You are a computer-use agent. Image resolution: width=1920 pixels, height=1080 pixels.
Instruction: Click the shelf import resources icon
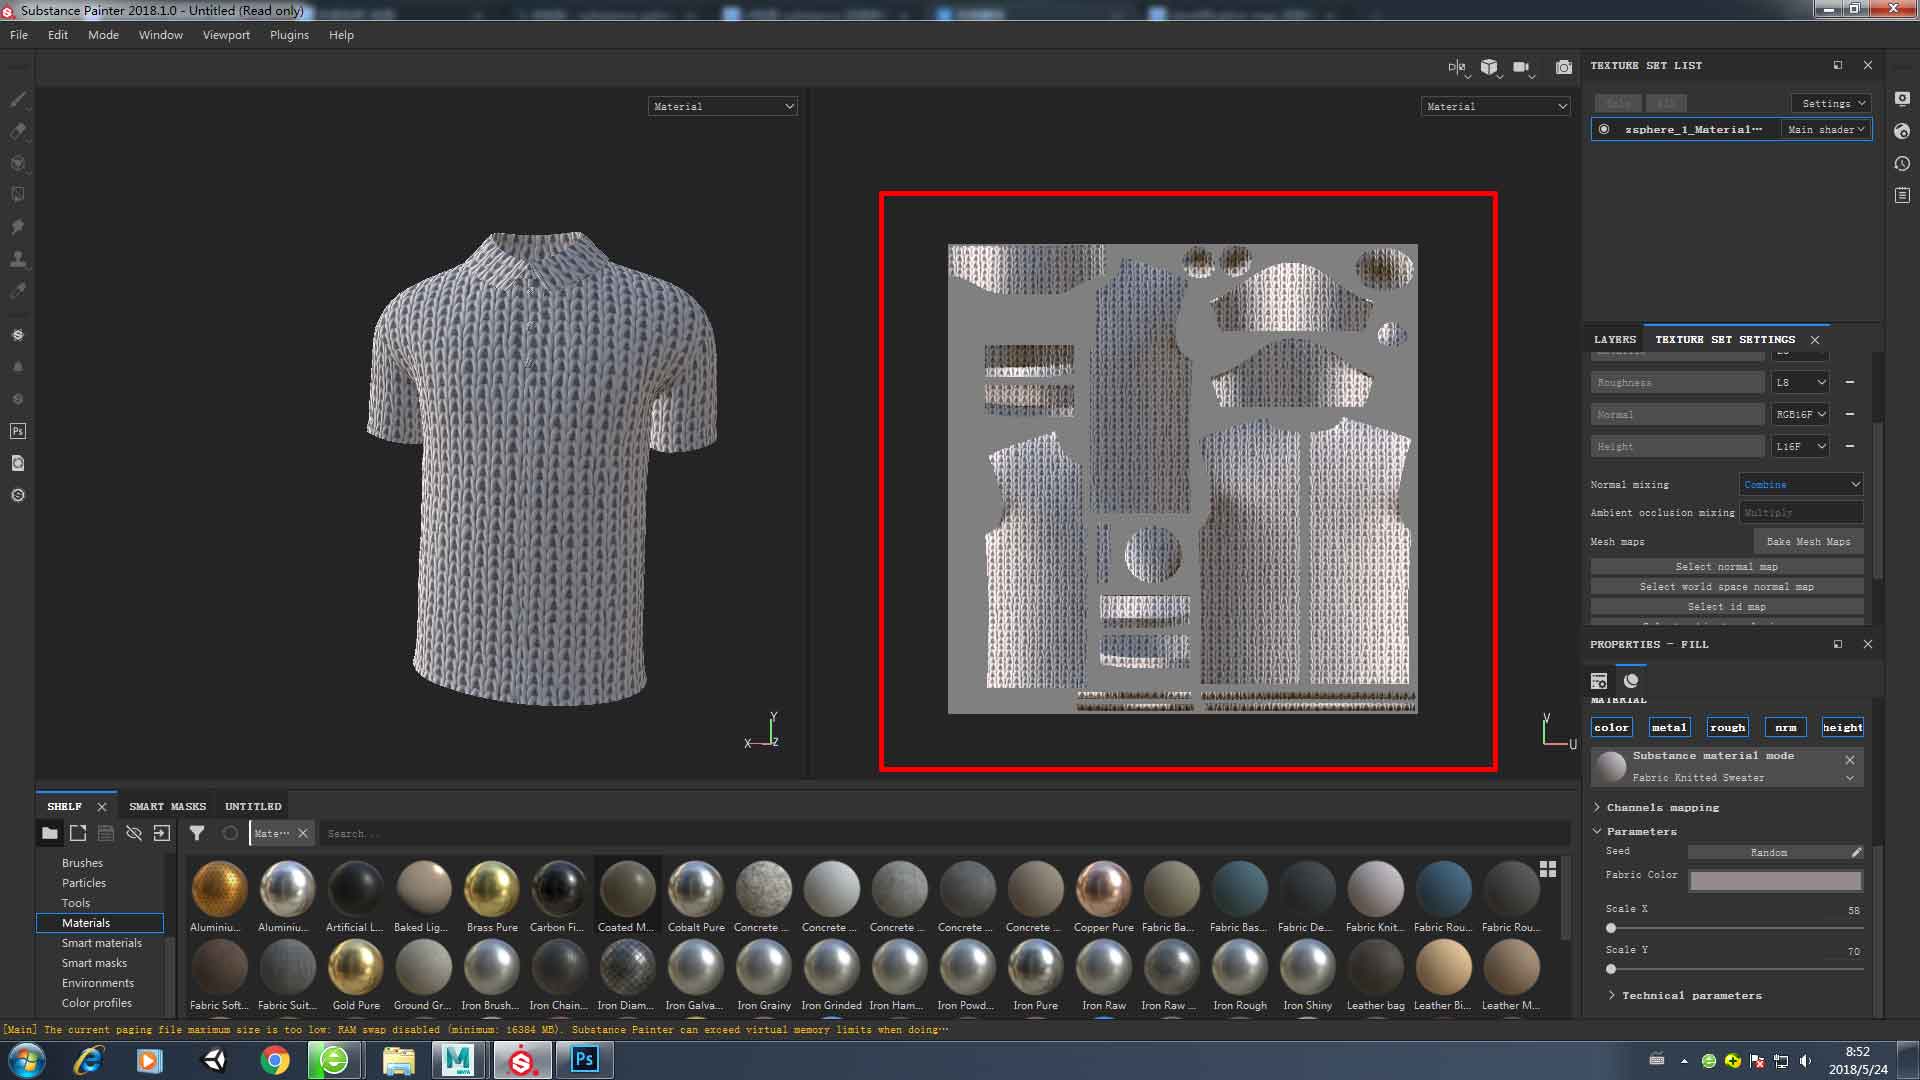point(162,833)
